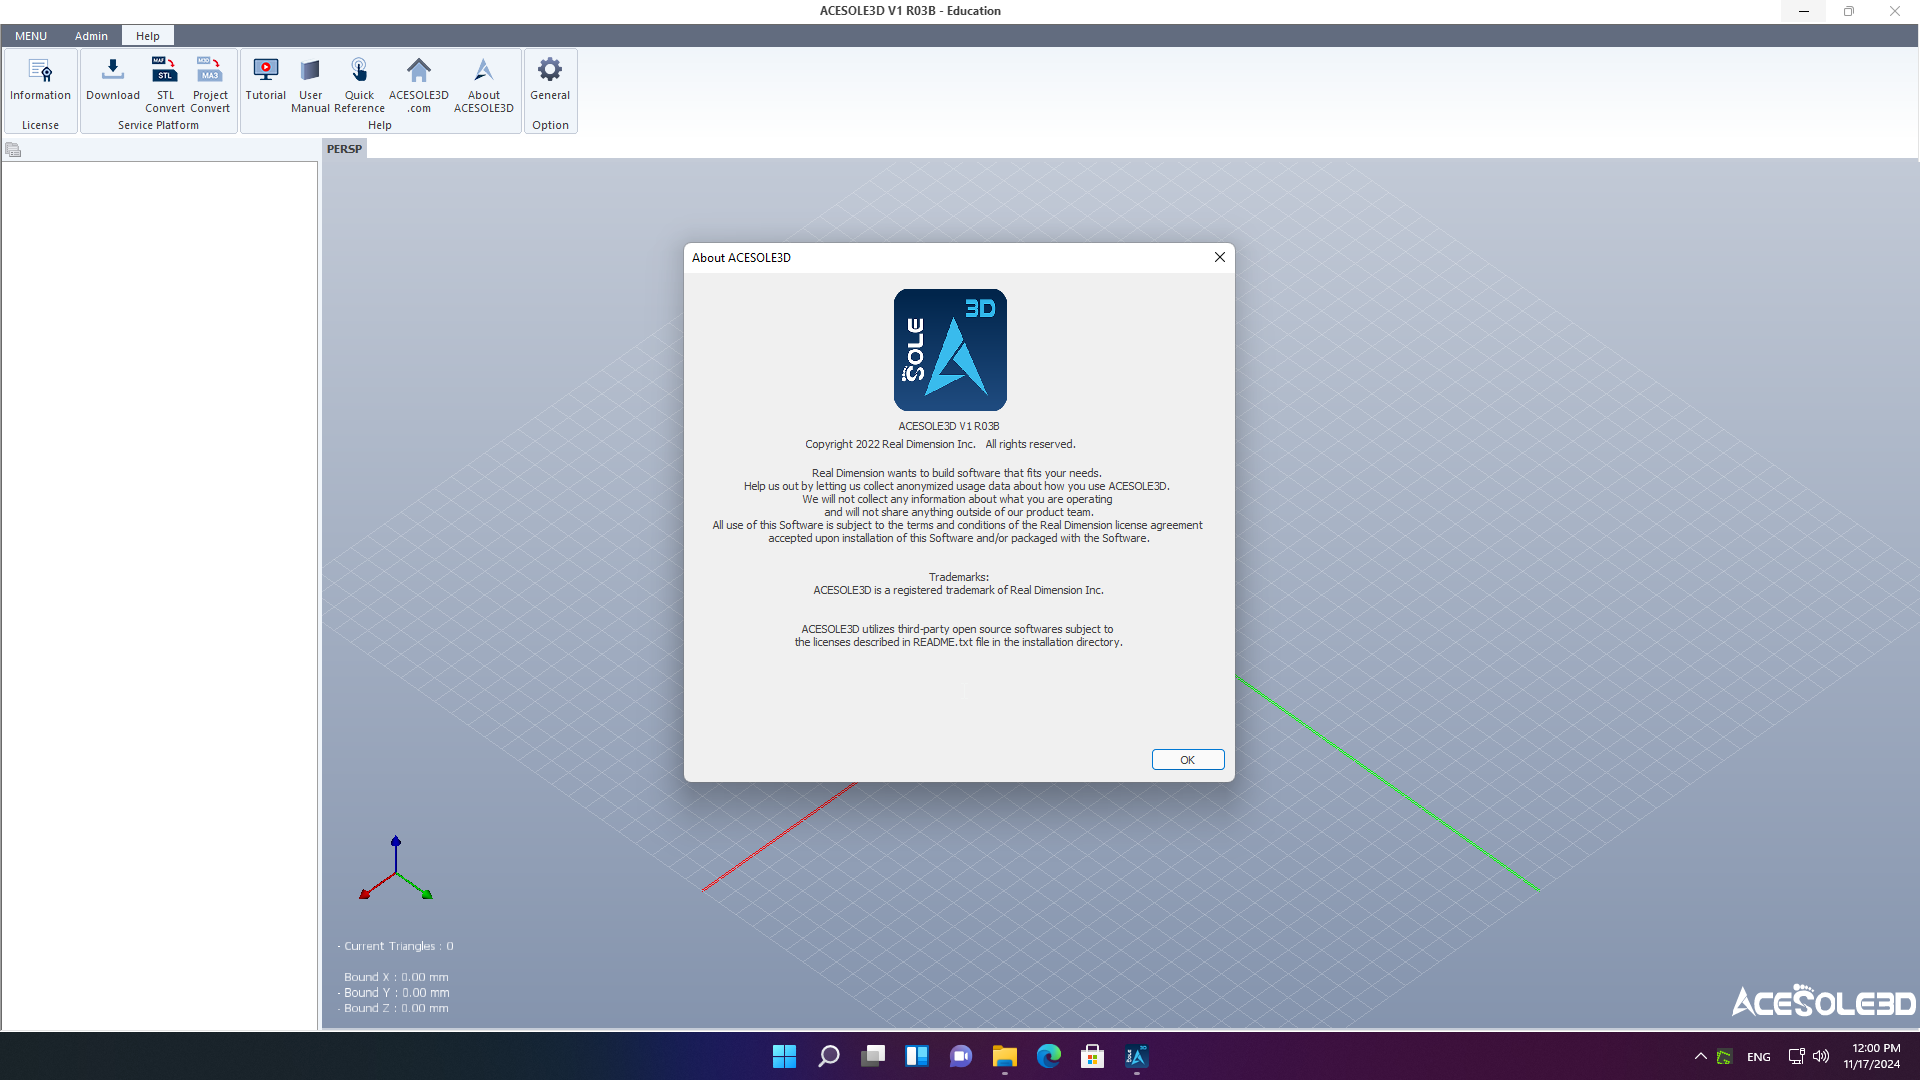Switch to the Admin tab
The image size is (1920, 1080).
91,36
